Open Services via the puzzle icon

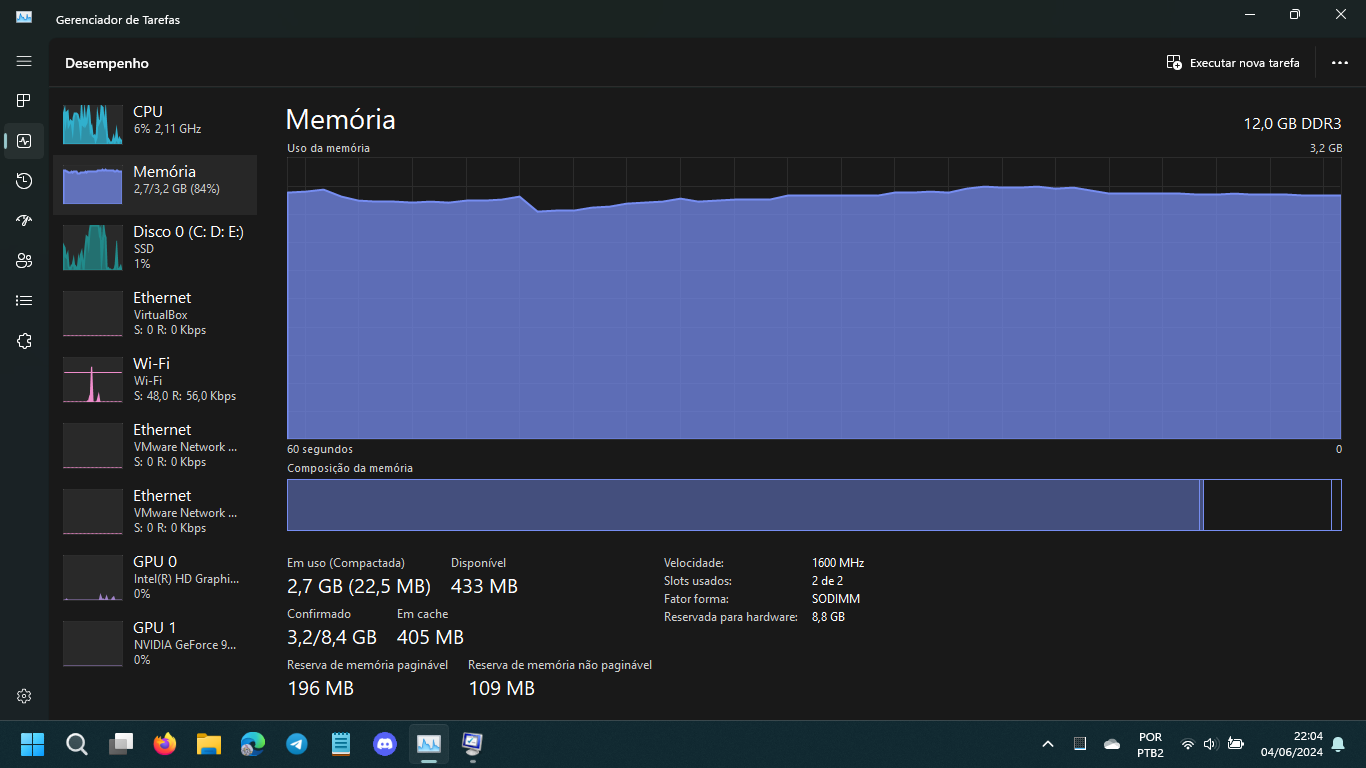(24, 341)
